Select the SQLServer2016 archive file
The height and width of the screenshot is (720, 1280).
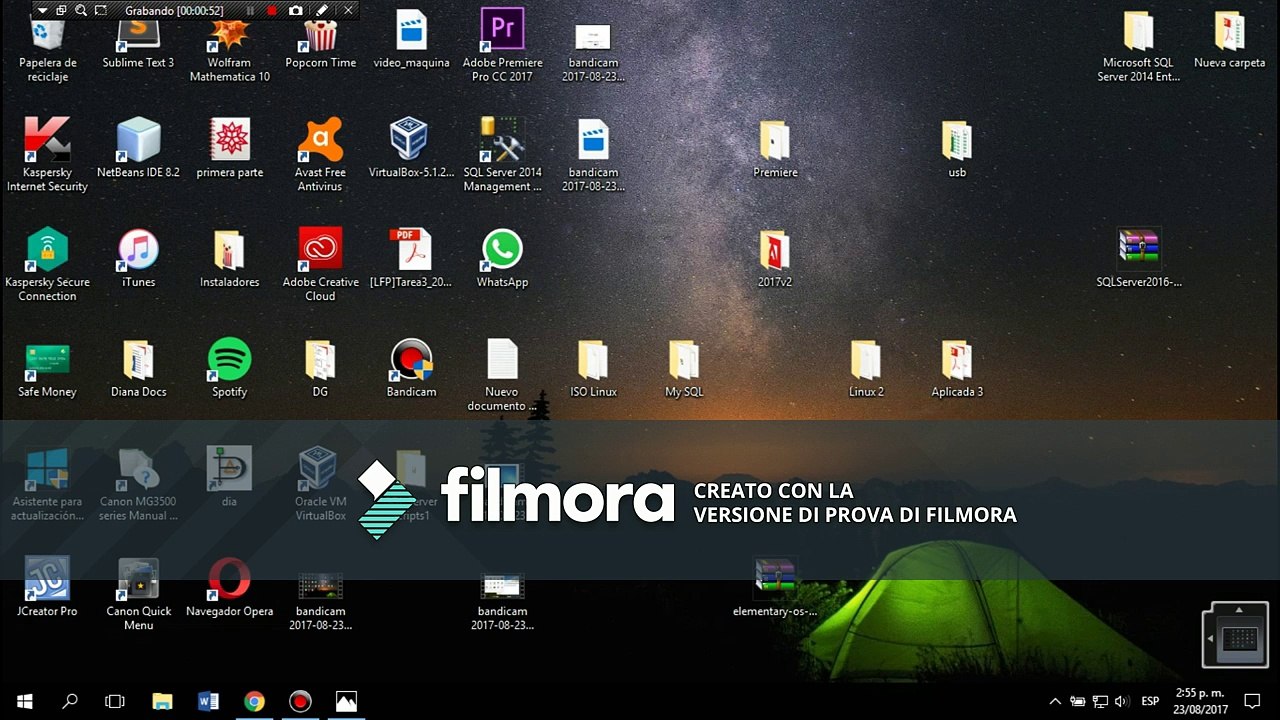[x=1138, y=258]
